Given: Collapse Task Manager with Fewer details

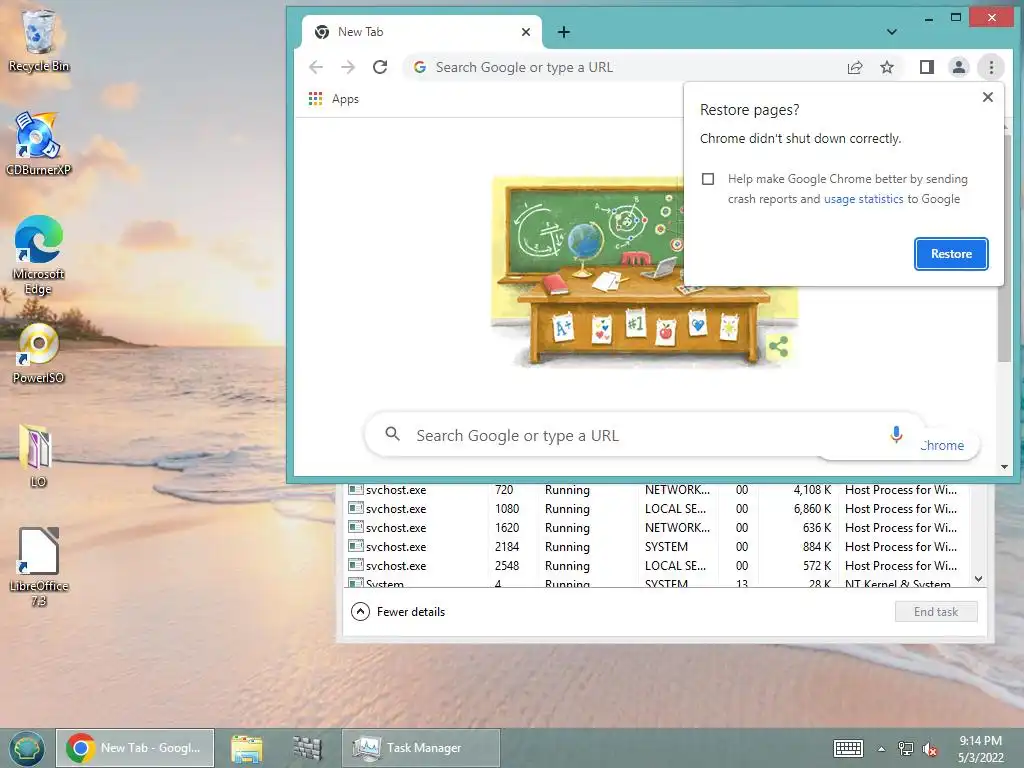Looking at the screenshot, I should pos(398,612).
